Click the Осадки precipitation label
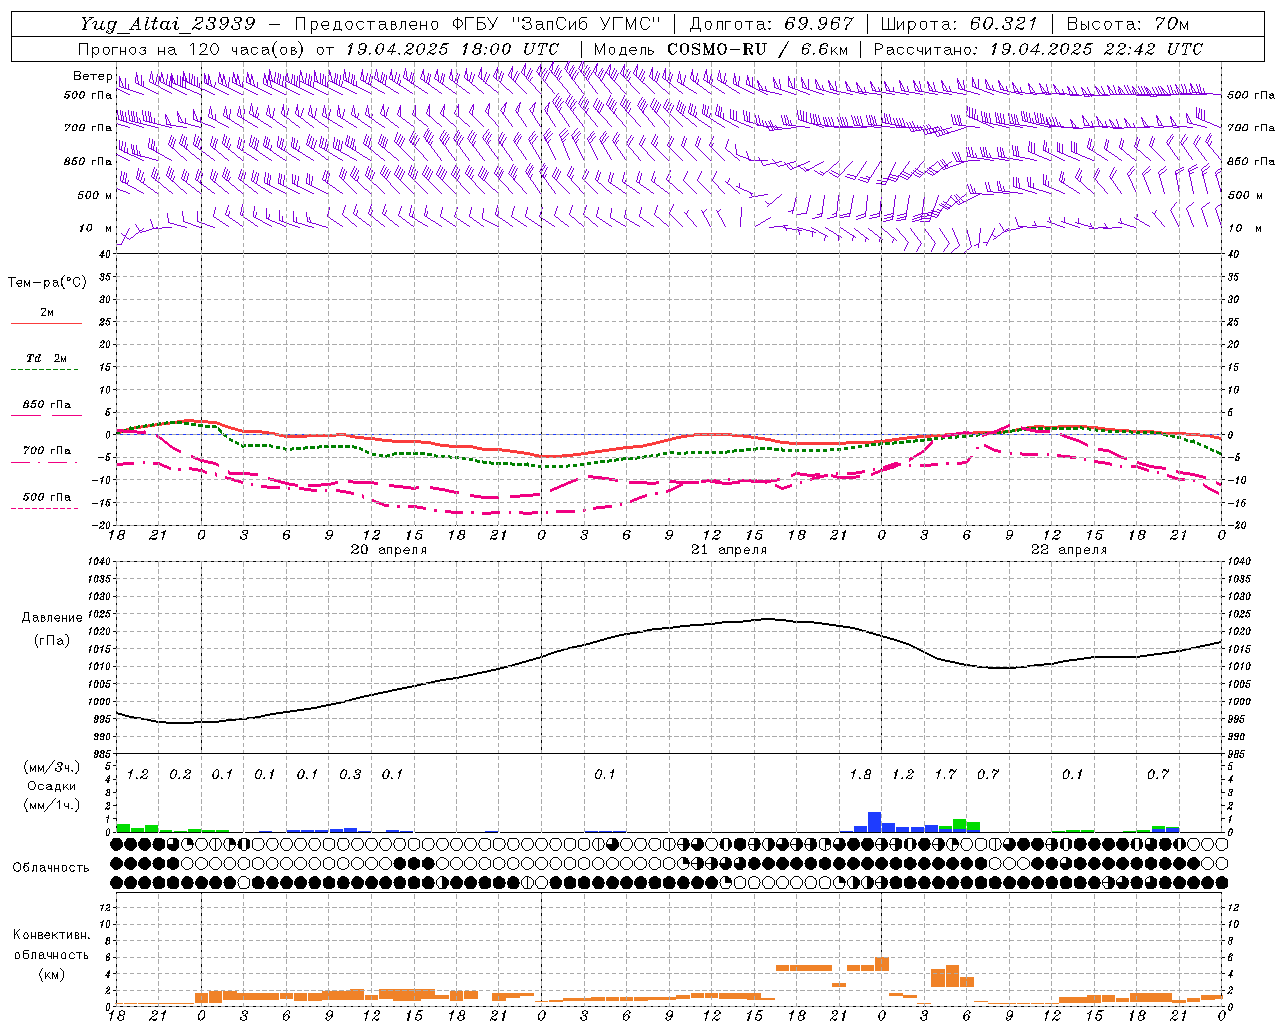 coord(52,786)
